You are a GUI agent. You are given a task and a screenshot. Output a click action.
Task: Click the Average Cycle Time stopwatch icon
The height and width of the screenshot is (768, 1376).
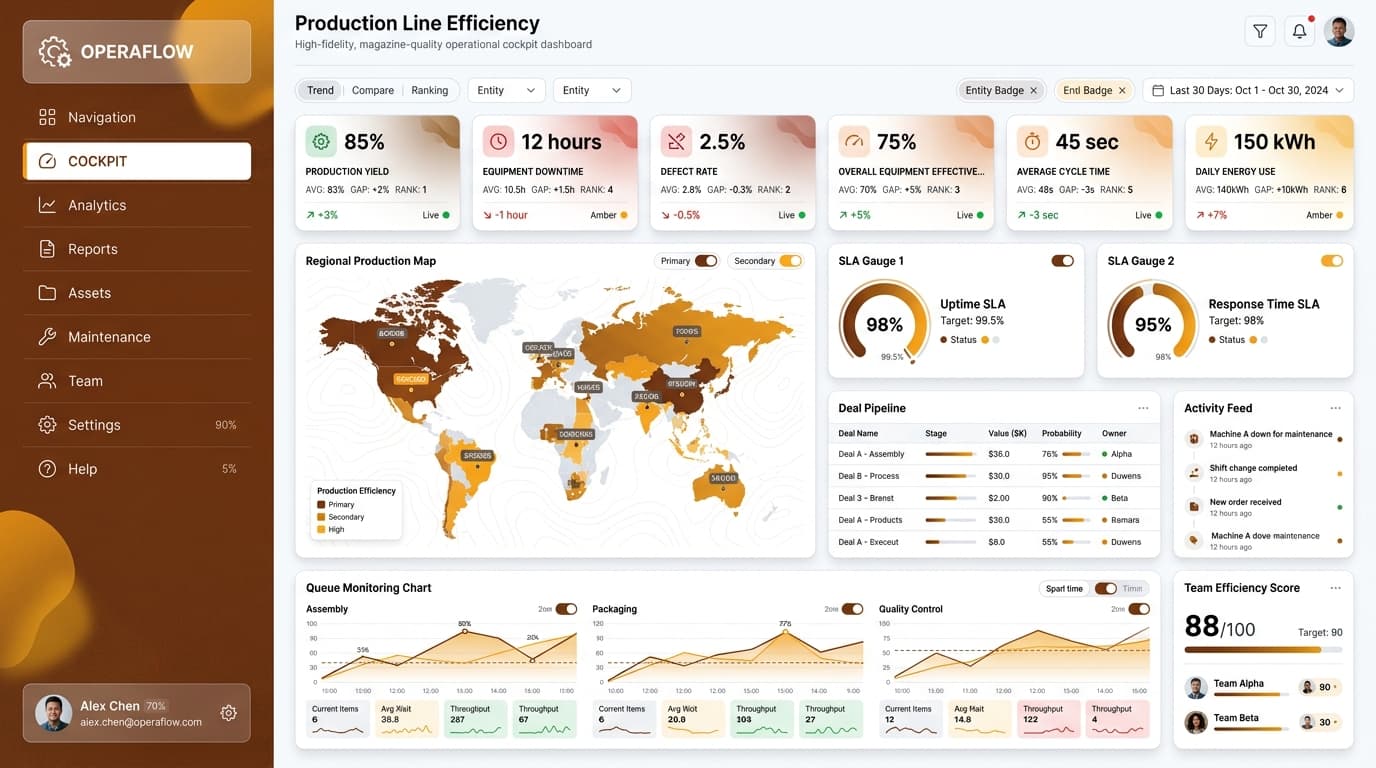[1032, 142]
